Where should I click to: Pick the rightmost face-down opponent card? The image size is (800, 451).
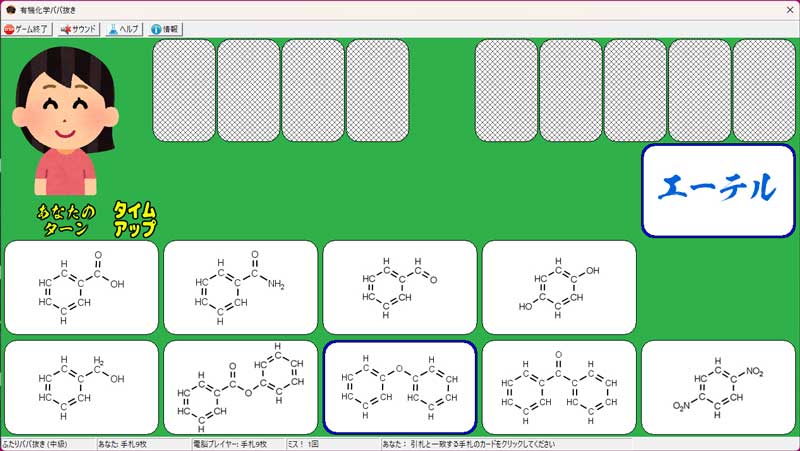[x=764, y=90]
